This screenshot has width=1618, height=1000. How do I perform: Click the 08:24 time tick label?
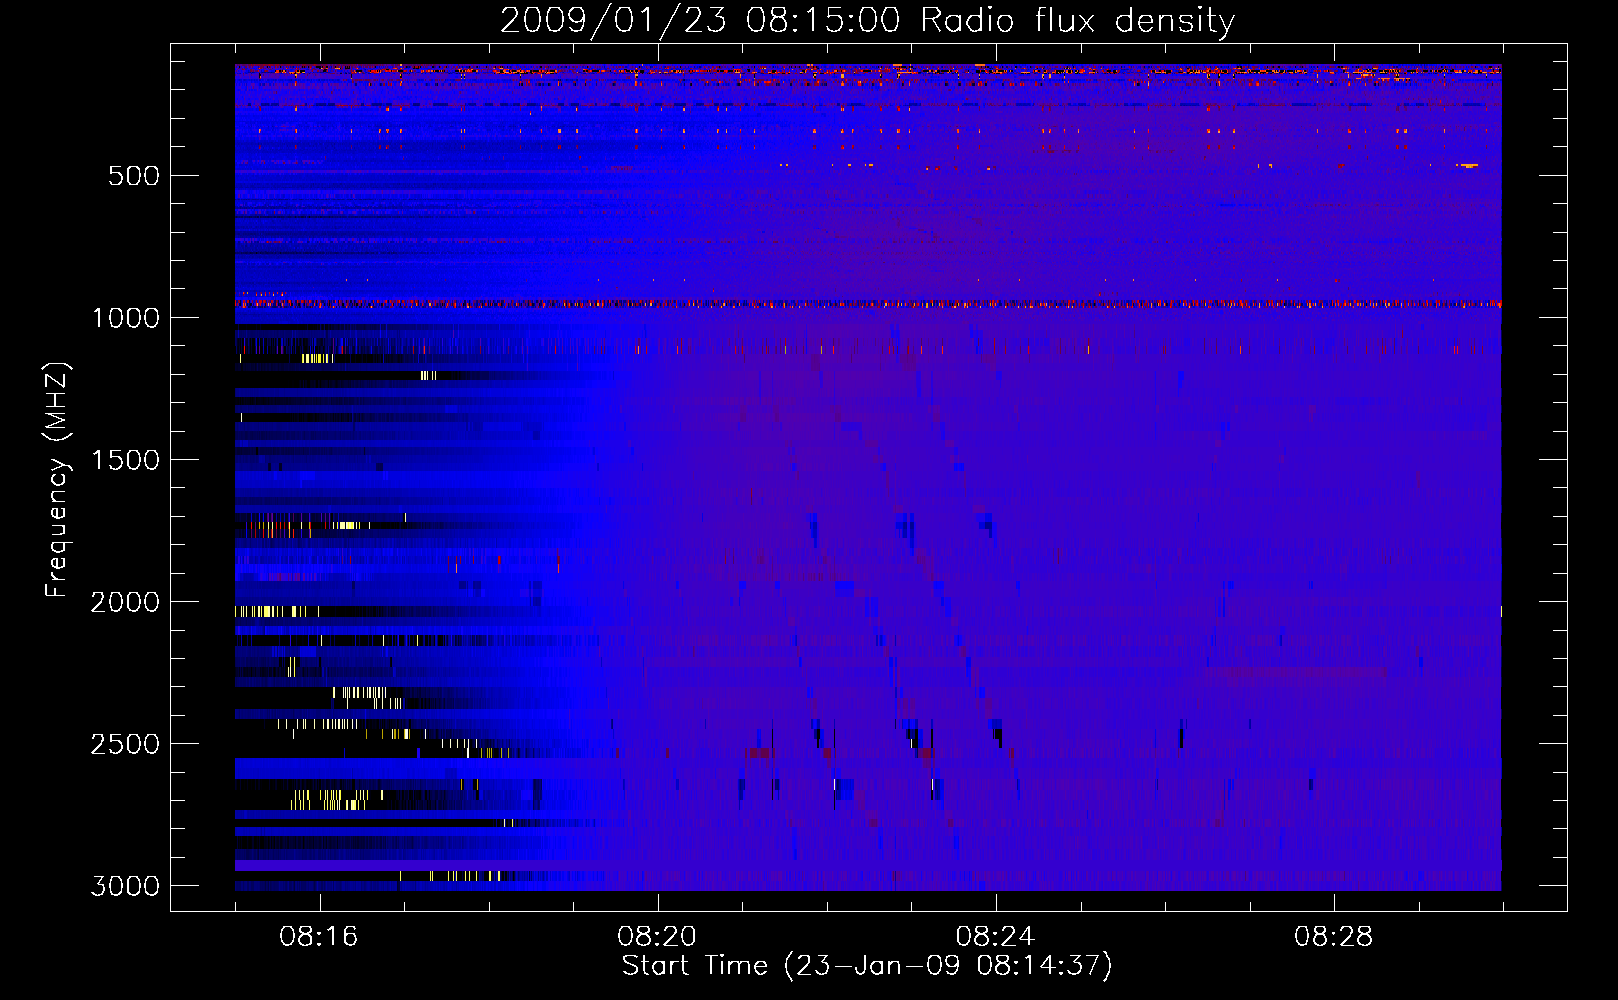(x=995, y=937)
